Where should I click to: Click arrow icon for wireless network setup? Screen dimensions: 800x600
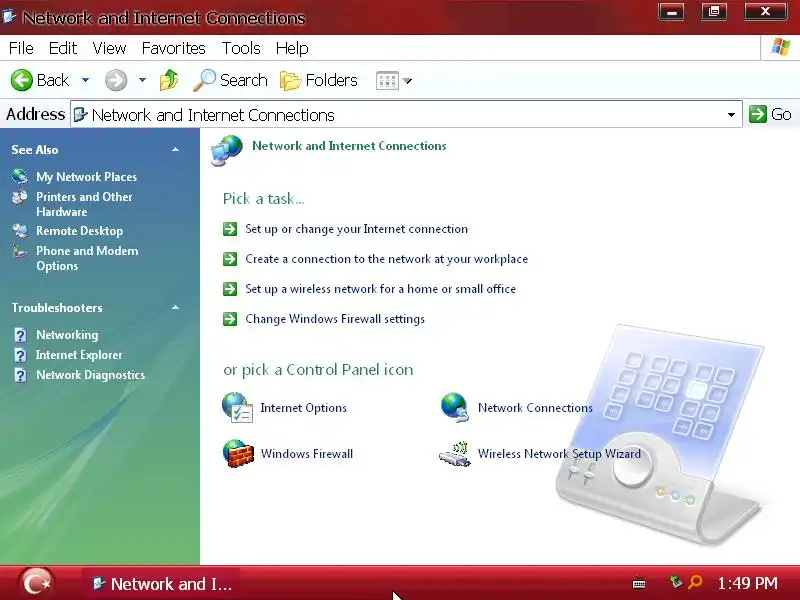click(x=230, y=289)
